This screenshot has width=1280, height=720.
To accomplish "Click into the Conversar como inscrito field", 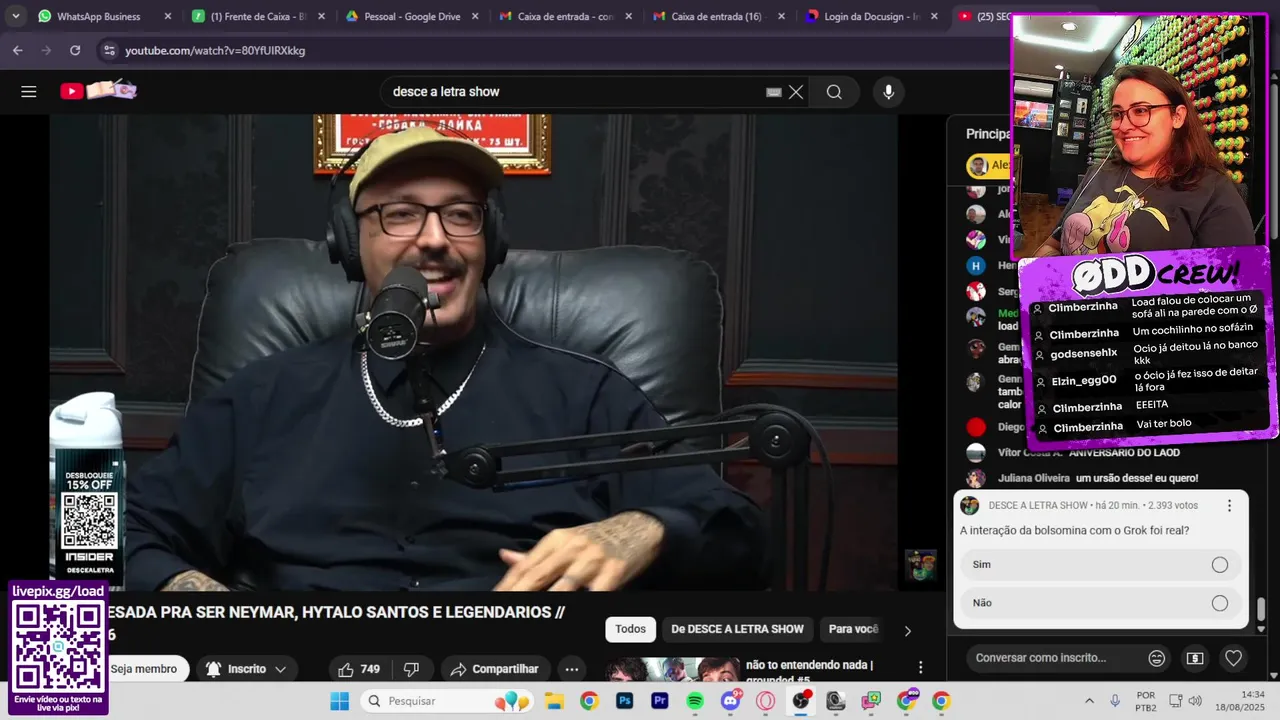I will pyautogui.click(x=1055, y=658).
